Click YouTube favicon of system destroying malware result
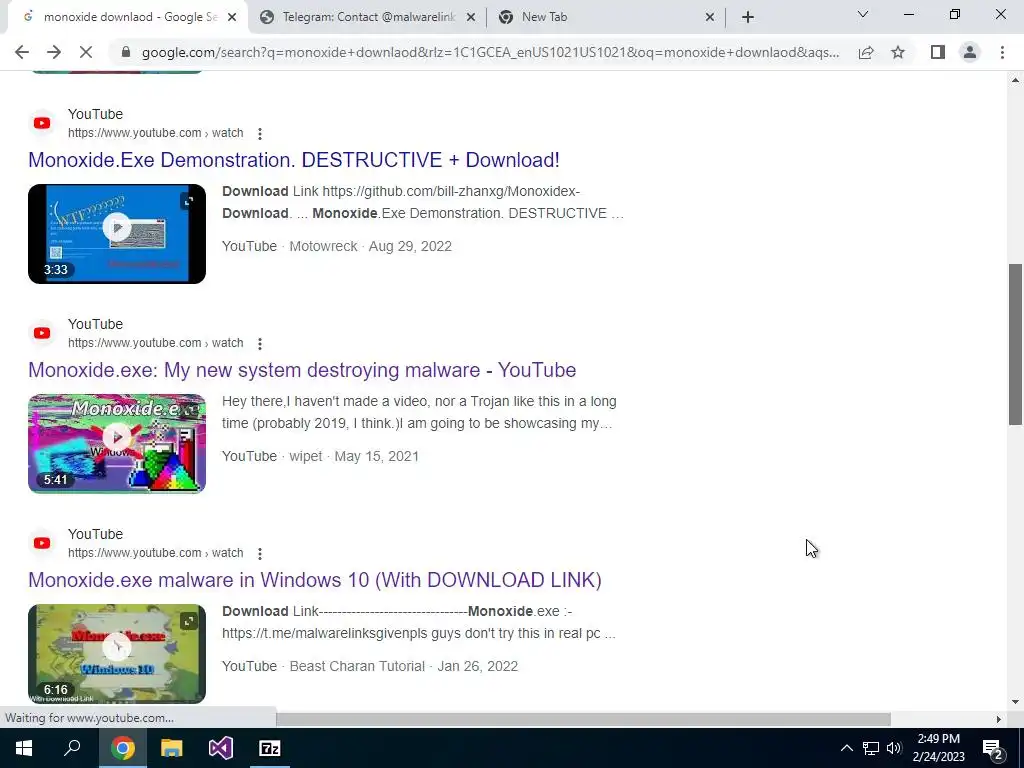1024x768 pixels. coord(42,333)
